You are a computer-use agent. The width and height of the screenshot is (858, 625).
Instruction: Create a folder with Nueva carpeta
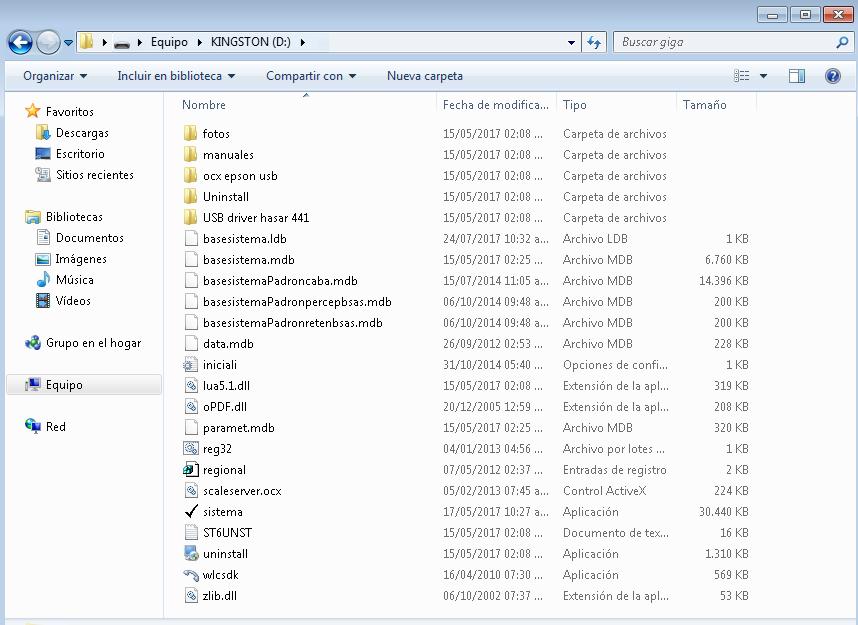click(425, 76)
